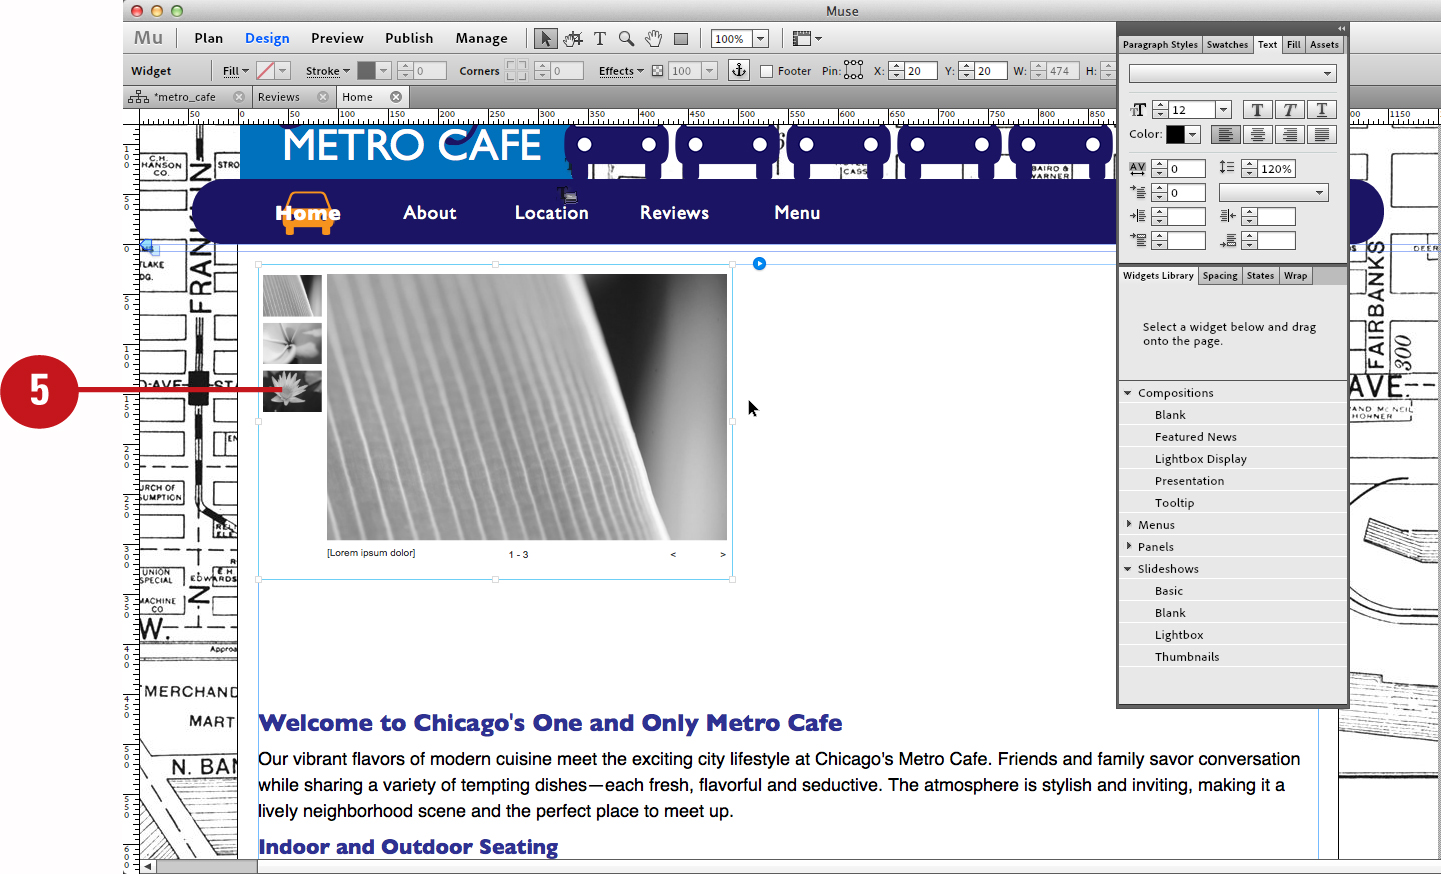Click Menu in the page navigation

pyautogui.click(x=797, y=213)
